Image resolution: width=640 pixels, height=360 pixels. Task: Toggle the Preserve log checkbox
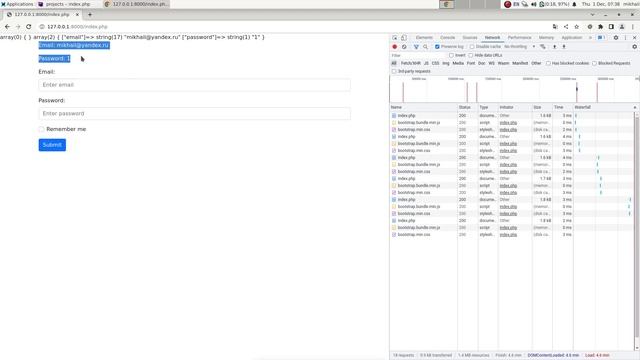coord(437,47)
